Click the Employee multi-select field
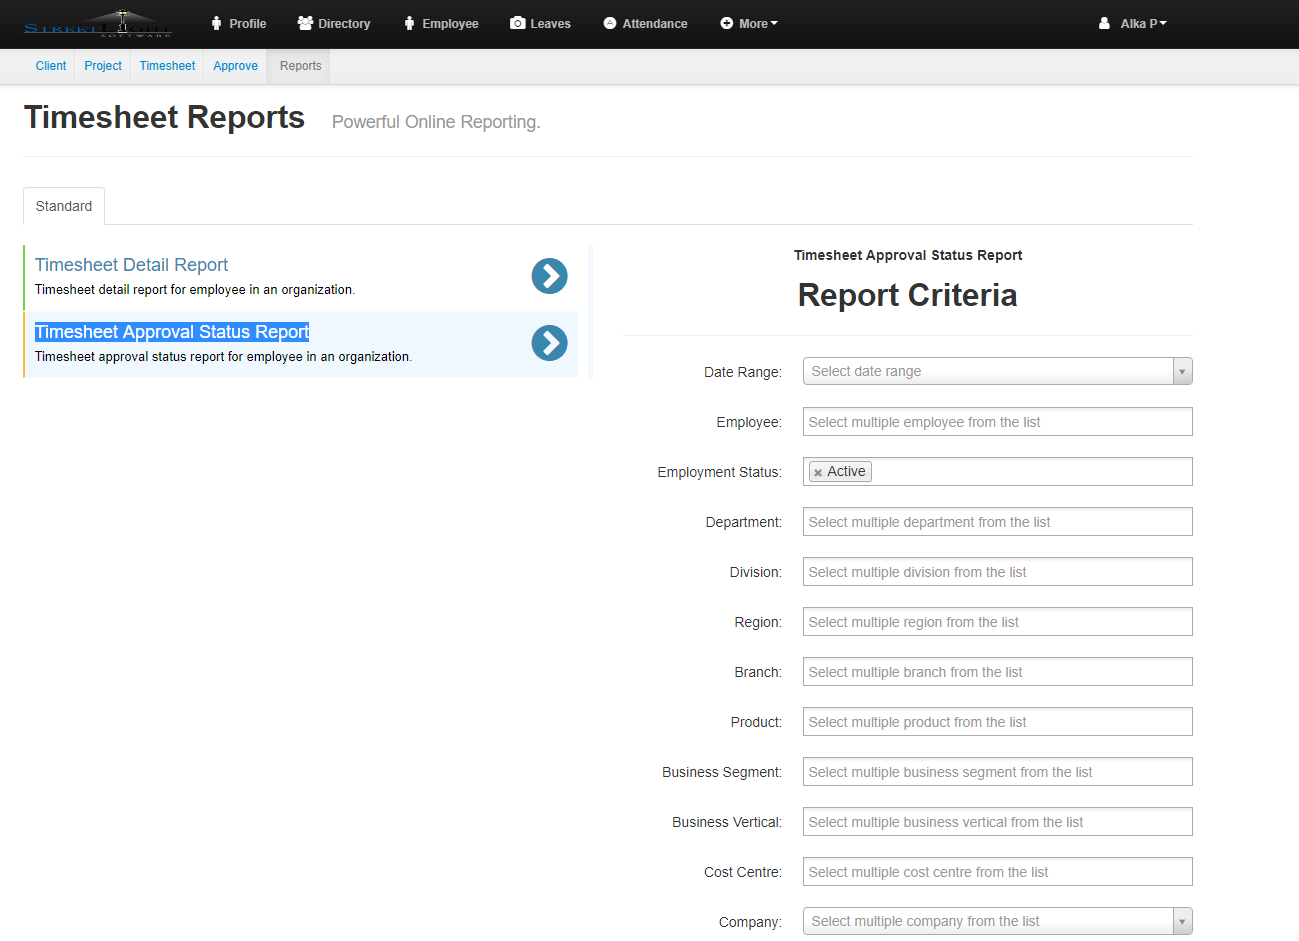Viewport: 1299px width, 941px height. tap(997, 422)
